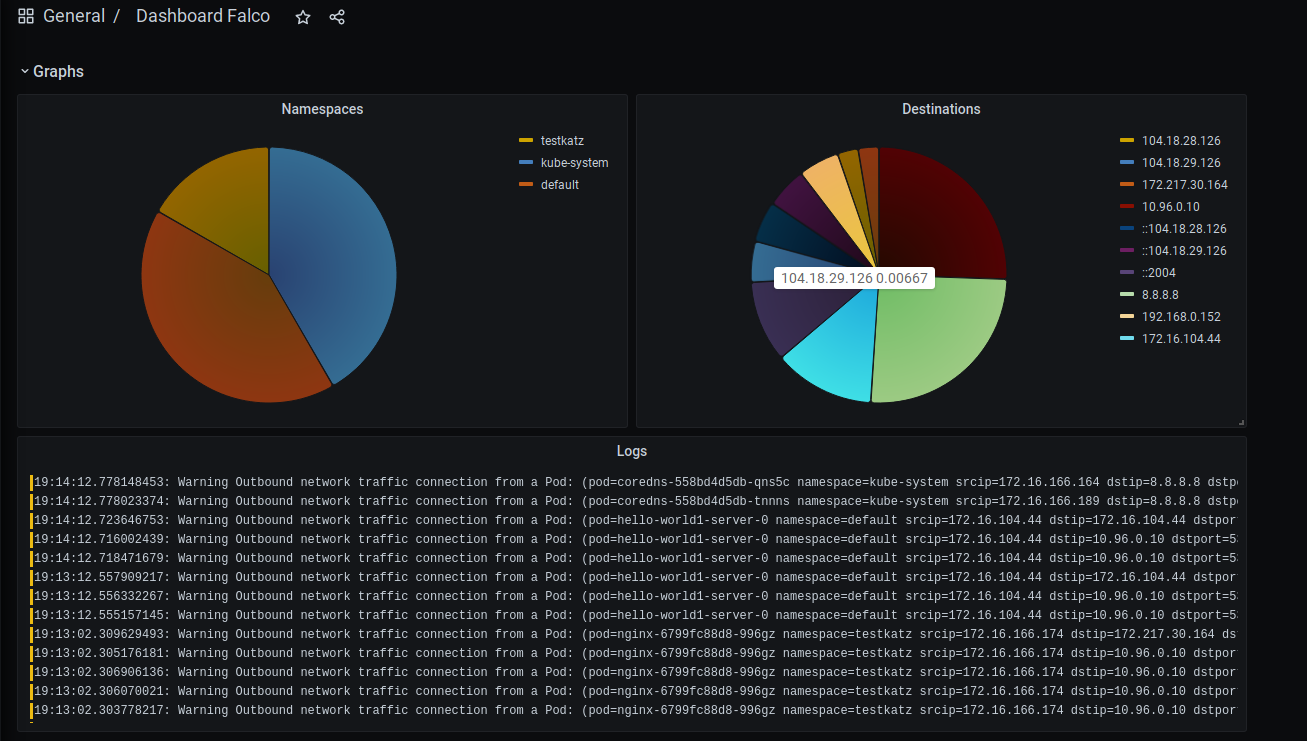Click the 172.16.104.44 legend color swatch
Viewport: 1307px width, 741px height.
pos(1127,339)
